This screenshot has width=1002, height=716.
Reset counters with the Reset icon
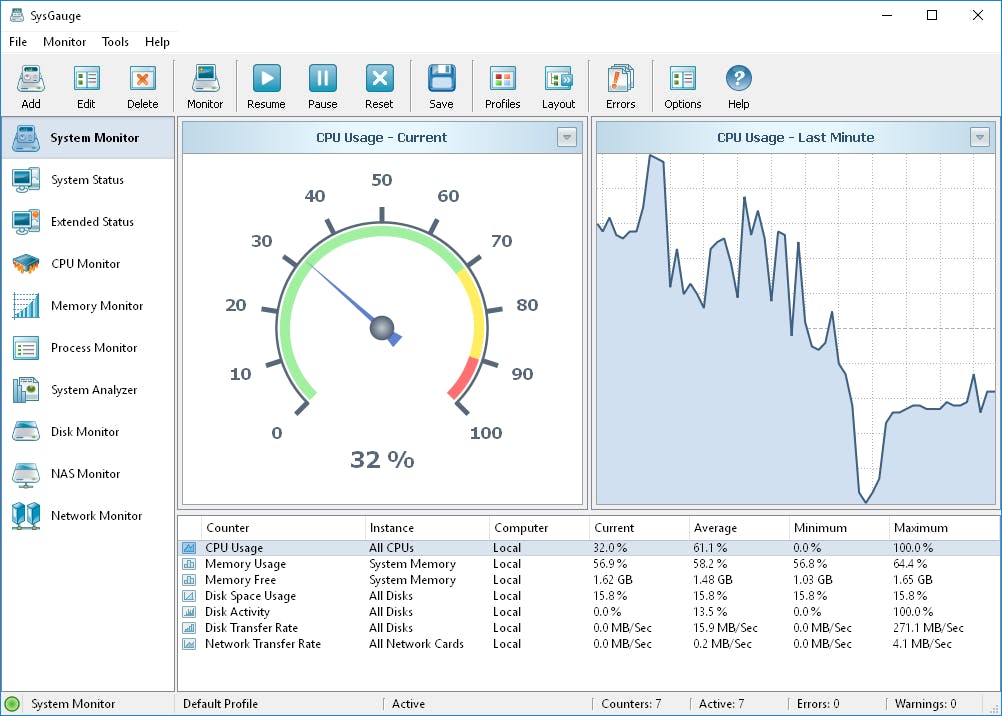tap(379, 86)
